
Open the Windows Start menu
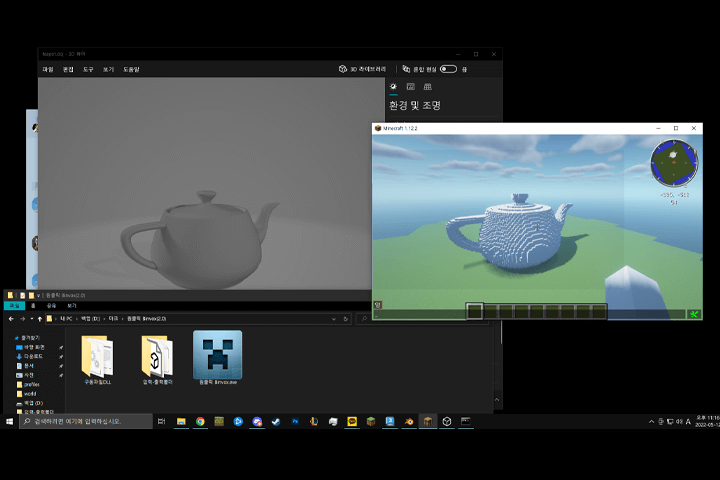tap(10, 421)
